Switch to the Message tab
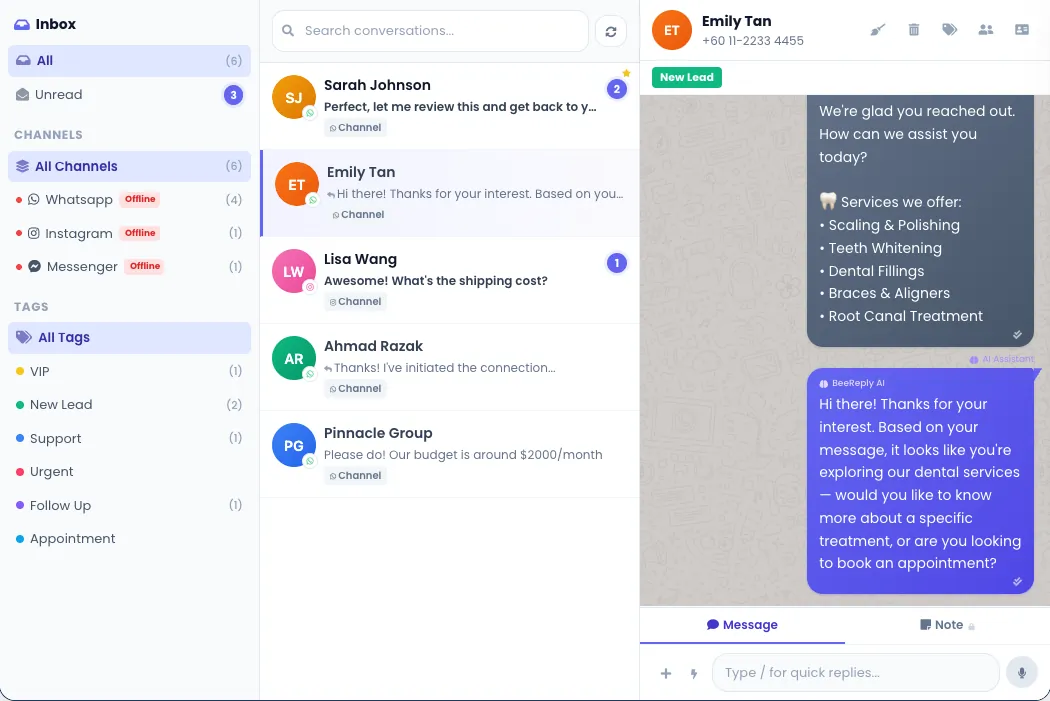The image size is (1050, 701). [x=742, y=625]
